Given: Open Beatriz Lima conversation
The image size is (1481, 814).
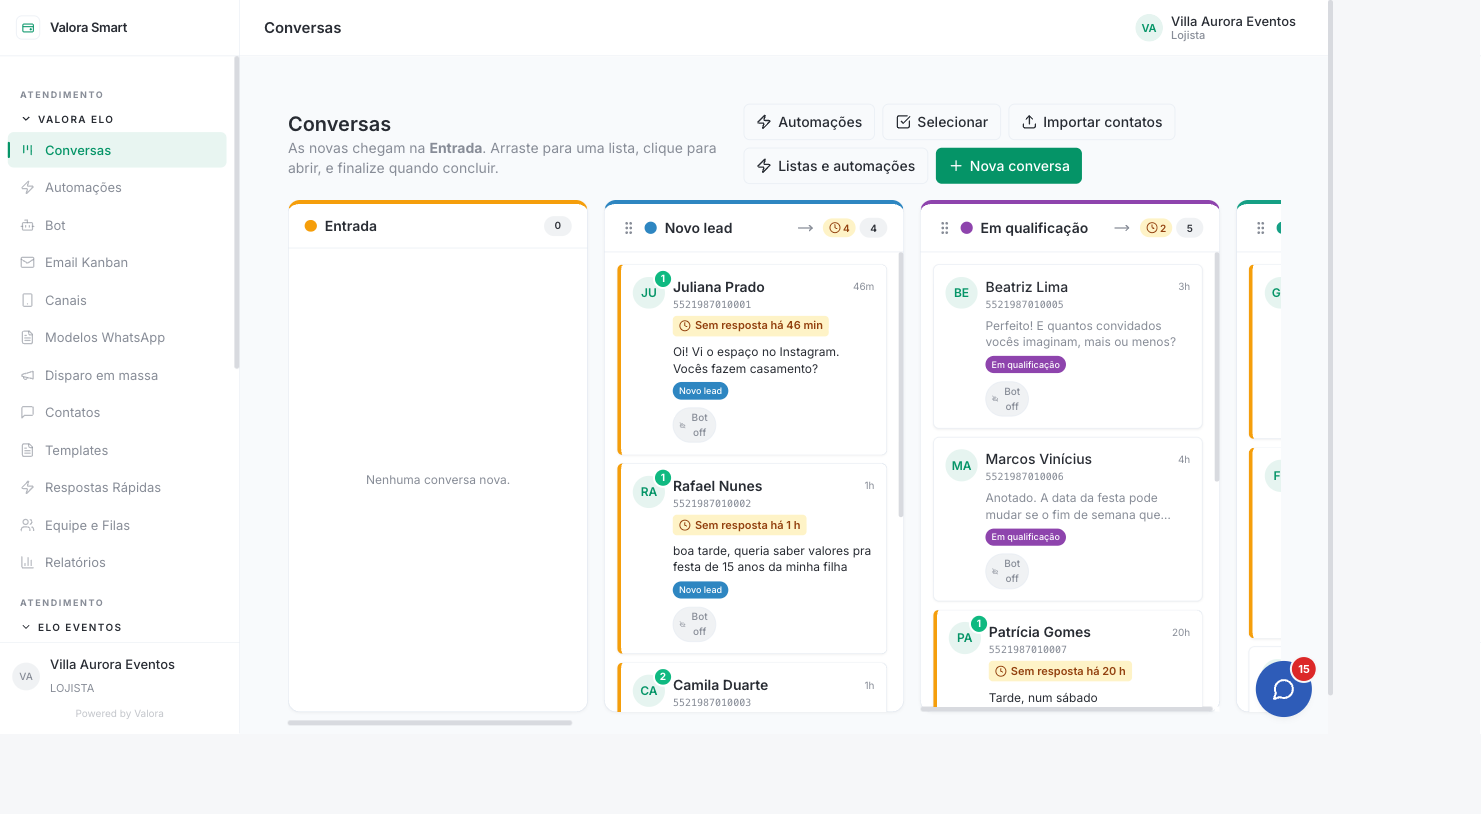Looking at the screenshot, I should coord(1068,347).
